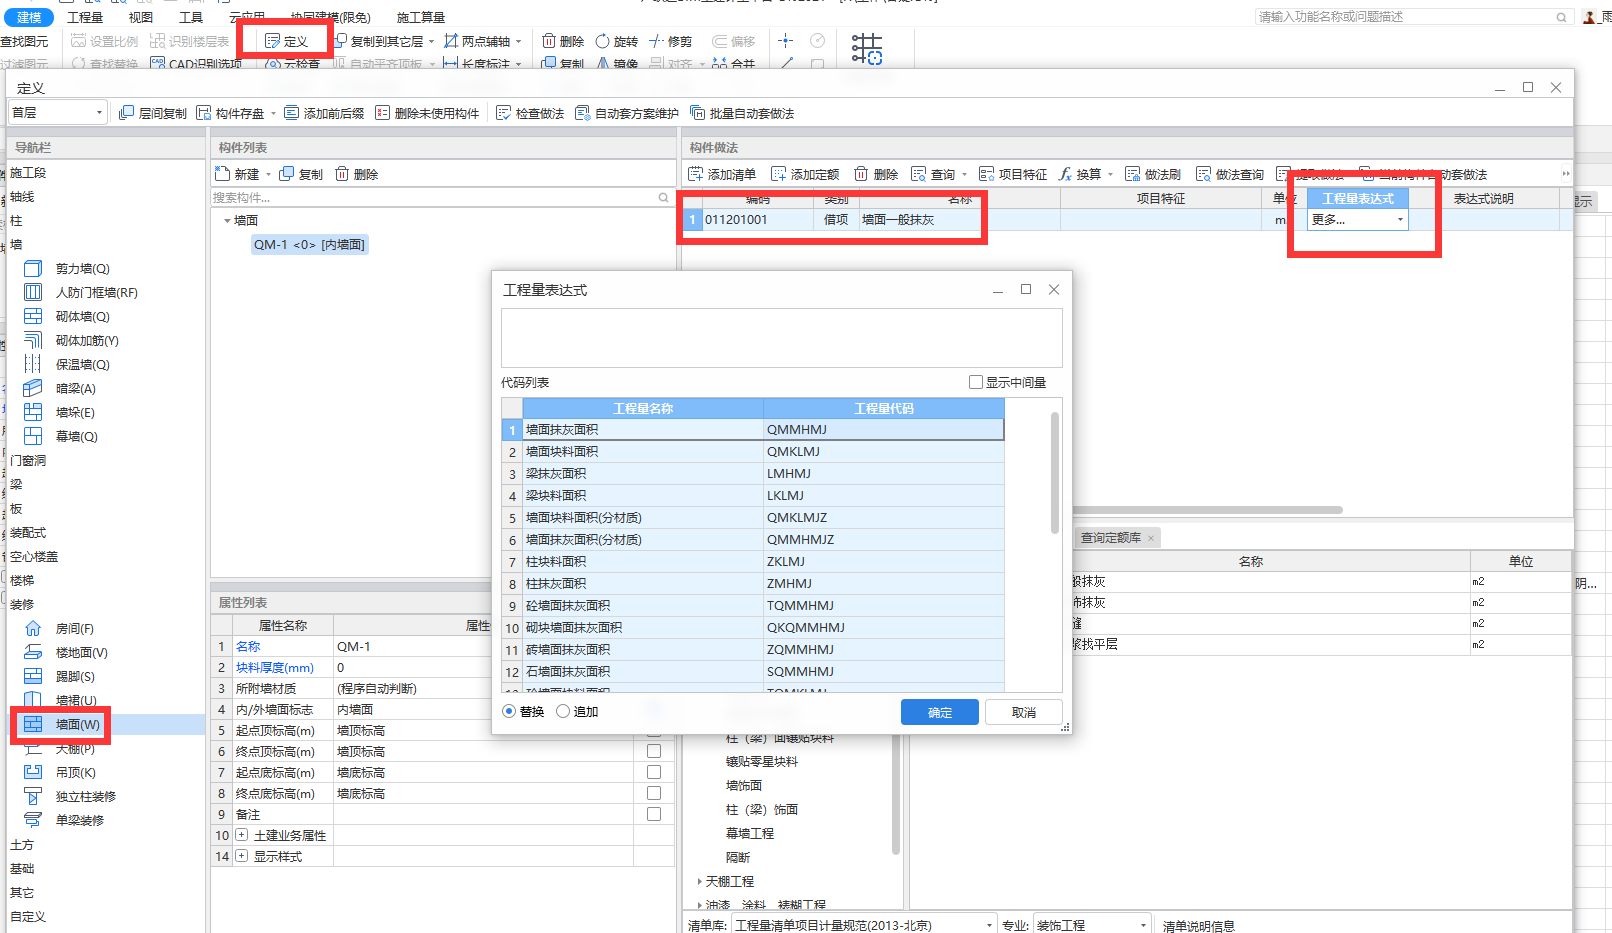Viewport: 1612px width, 933px height.
Task: Click the 定义 (Define) toolbar button
Action: coord(286,41)
